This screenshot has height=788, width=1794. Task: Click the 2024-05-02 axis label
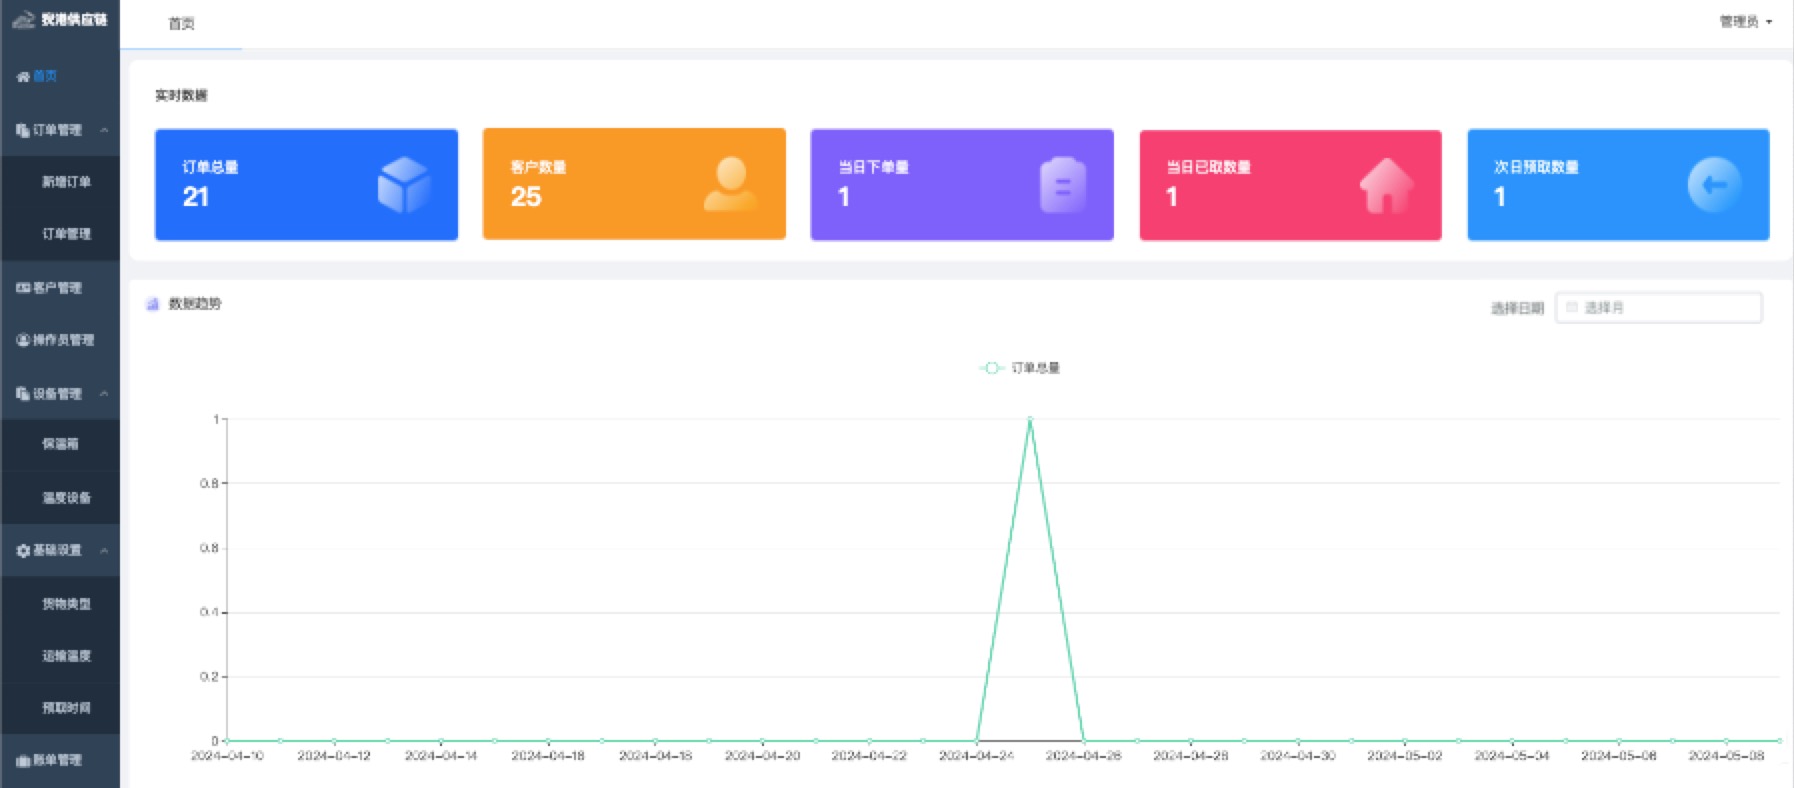pyautogui.click(x=1404, y=756)
